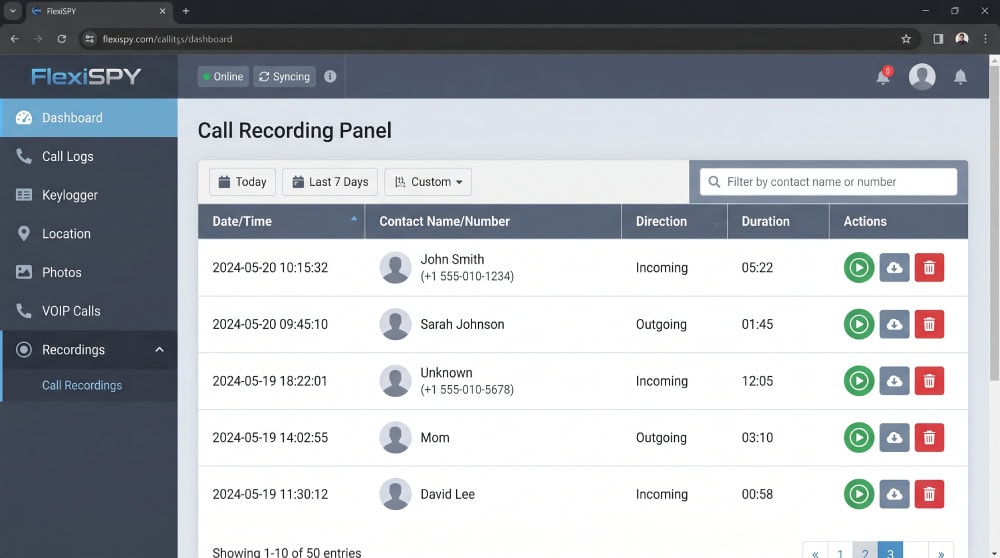This screenshot has height=558, width=1000.
Task: Filter recordings by Today
Action: click(242, 182)
